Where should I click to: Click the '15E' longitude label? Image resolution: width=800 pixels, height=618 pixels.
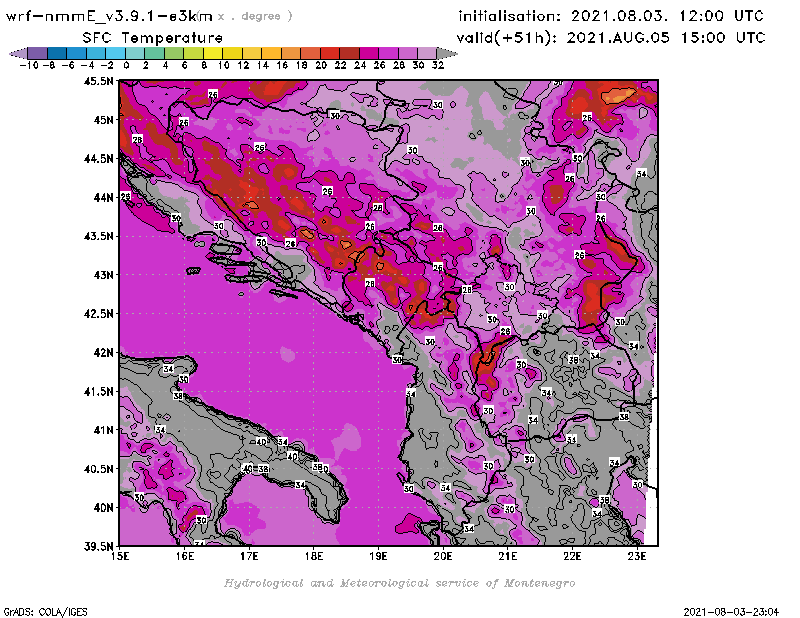(x=120, y=556)
